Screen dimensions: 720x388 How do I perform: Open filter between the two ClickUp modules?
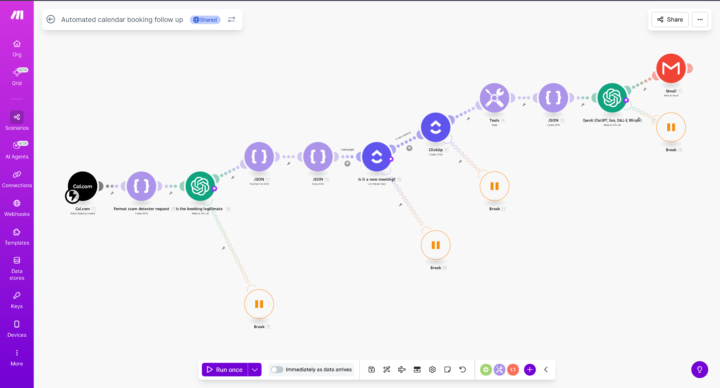[x=409, y=148]
